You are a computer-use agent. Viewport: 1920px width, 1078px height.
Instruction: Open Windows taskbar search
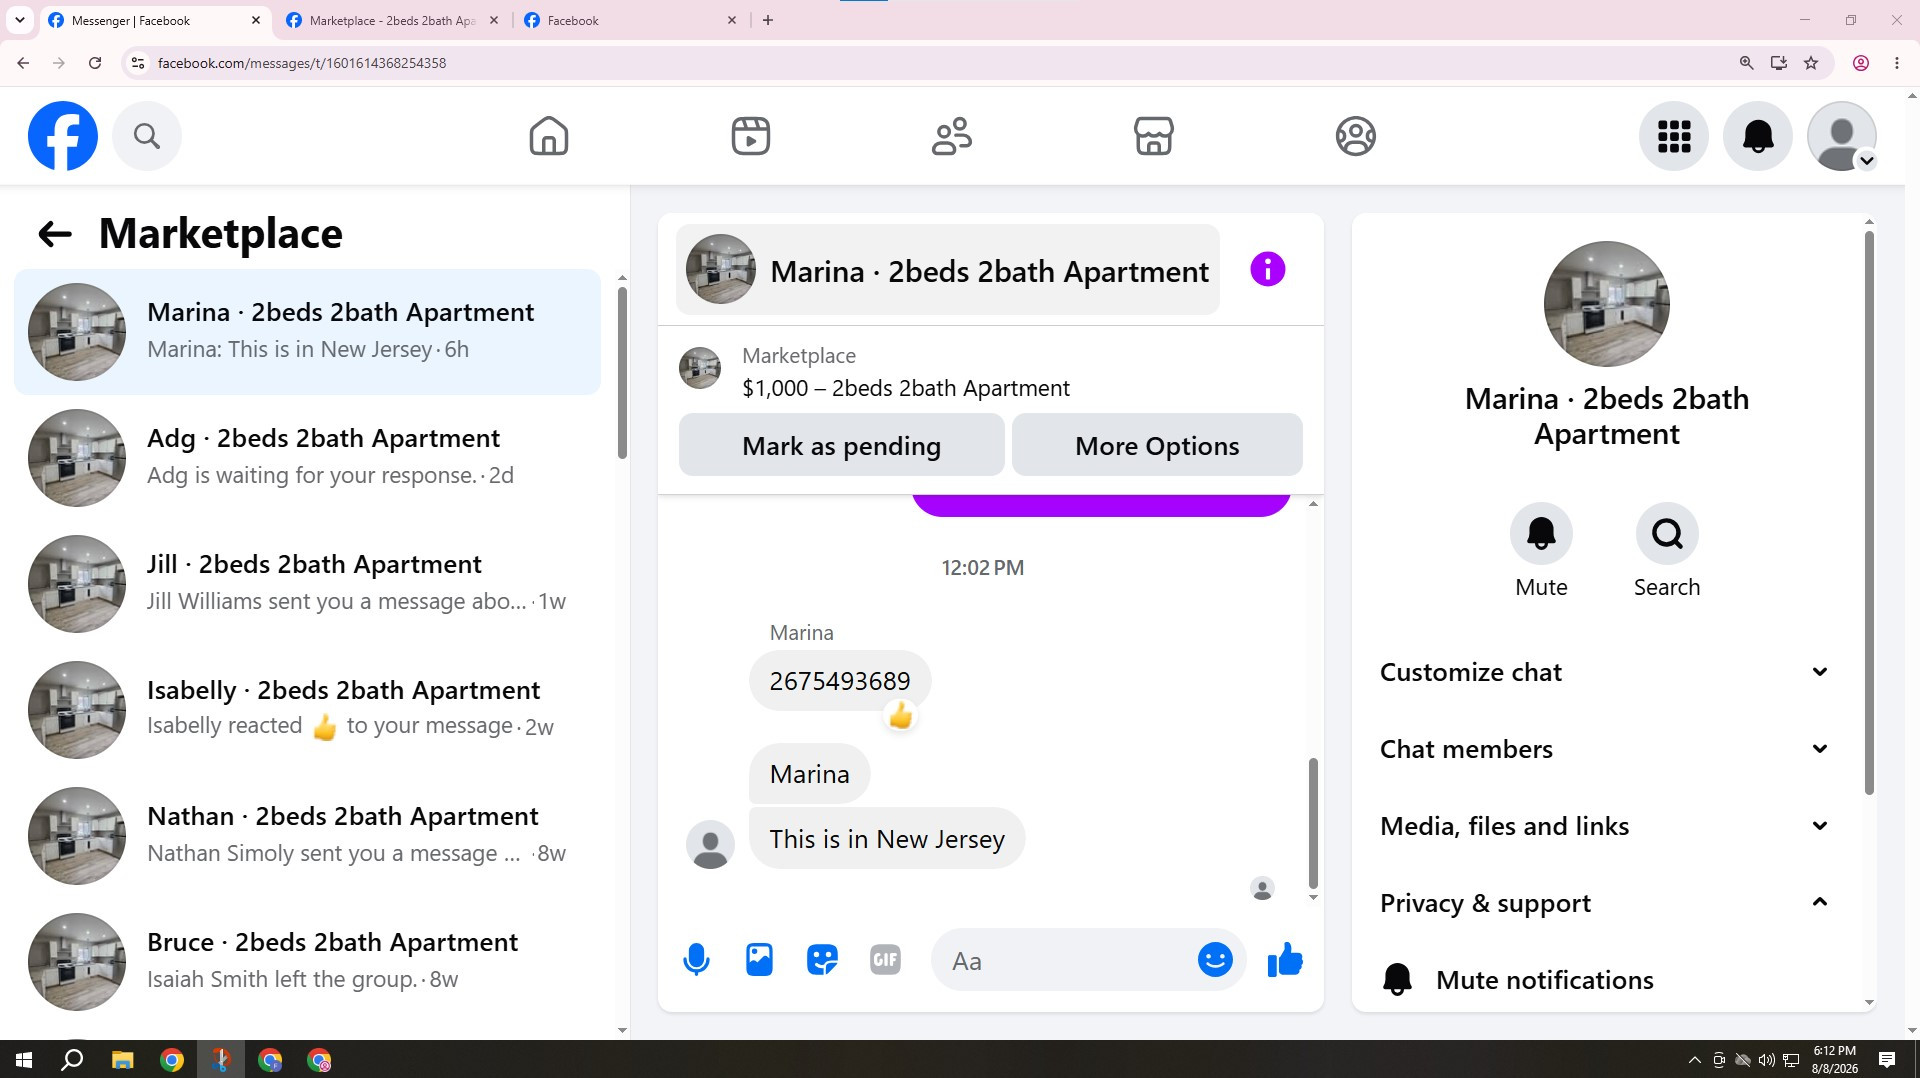coord(72,1060)
